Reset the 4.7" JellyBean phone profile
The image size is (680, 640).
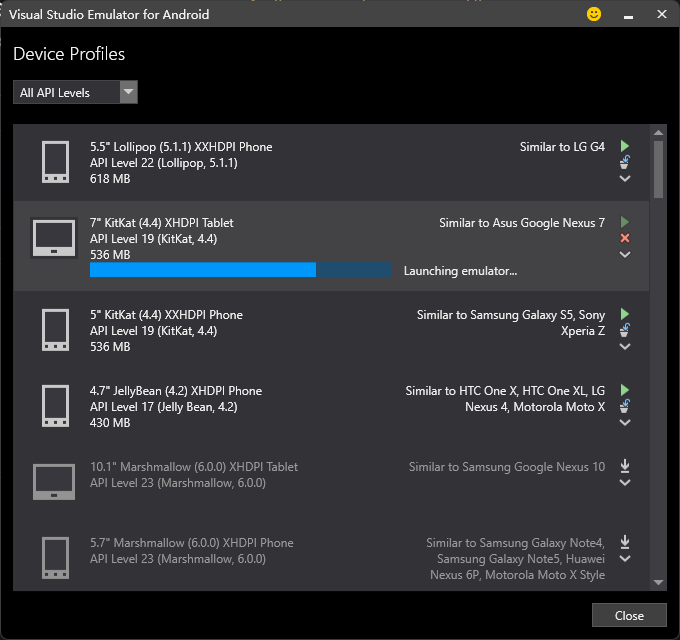[x=624, y=406]
